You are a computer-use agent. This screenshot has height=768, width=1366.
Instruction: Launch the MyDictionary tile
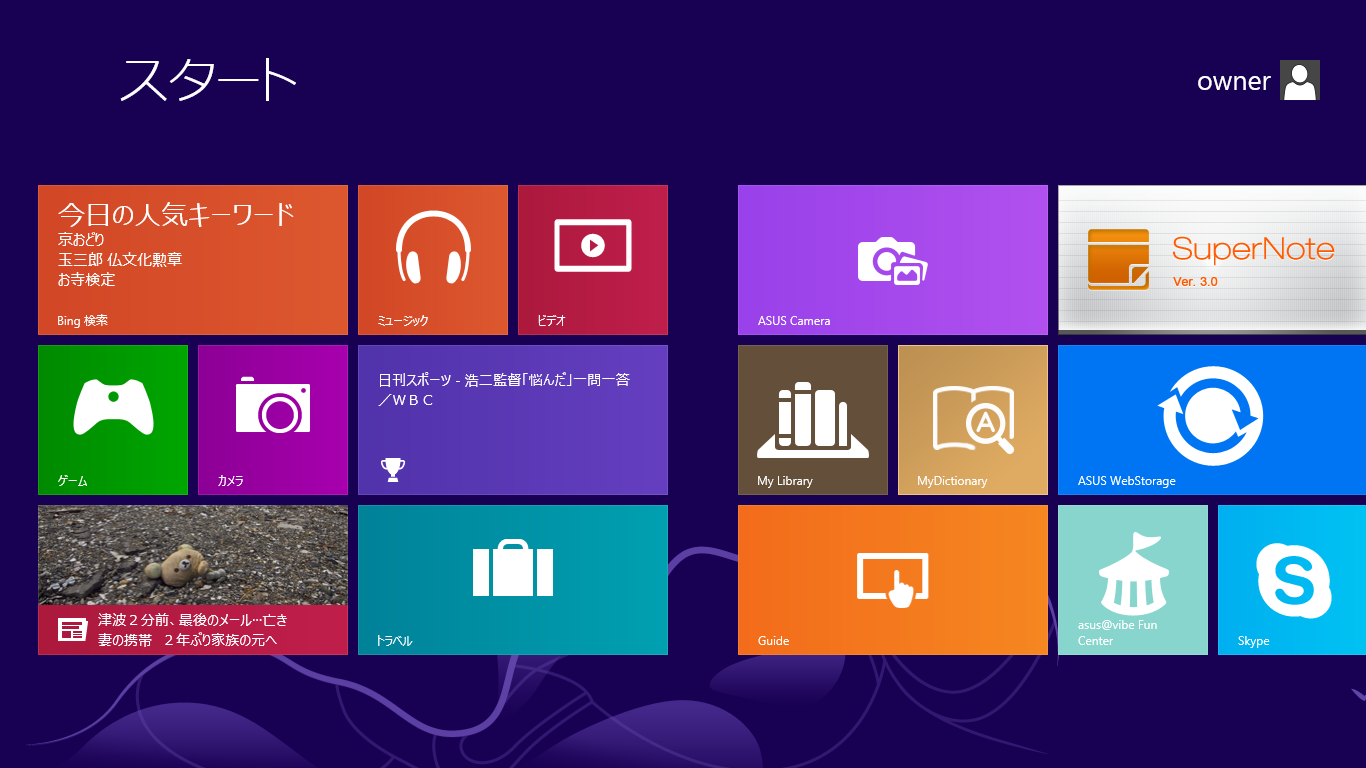973,420
